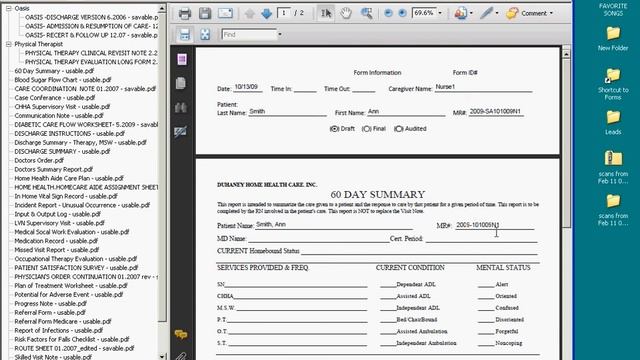This screenshot has width=640, height=360.
Task: Activate the Hand pan tool
Action: pyautogui.click(x=346, y=13)
